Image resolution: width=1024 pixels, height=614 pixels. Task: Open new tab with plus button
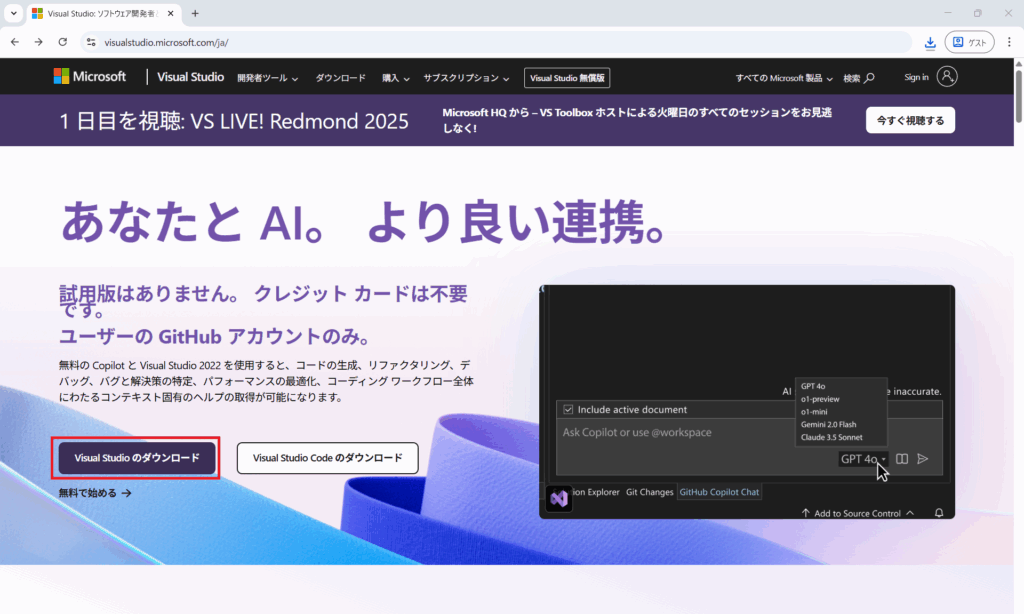point(195,14)
